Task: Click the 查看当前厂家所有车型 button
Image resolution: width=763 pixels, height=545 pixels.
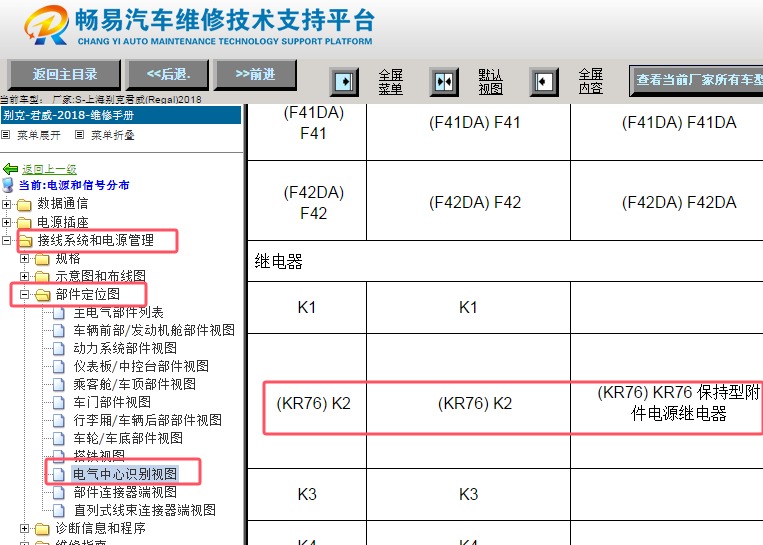Action: tap(696, 80)
